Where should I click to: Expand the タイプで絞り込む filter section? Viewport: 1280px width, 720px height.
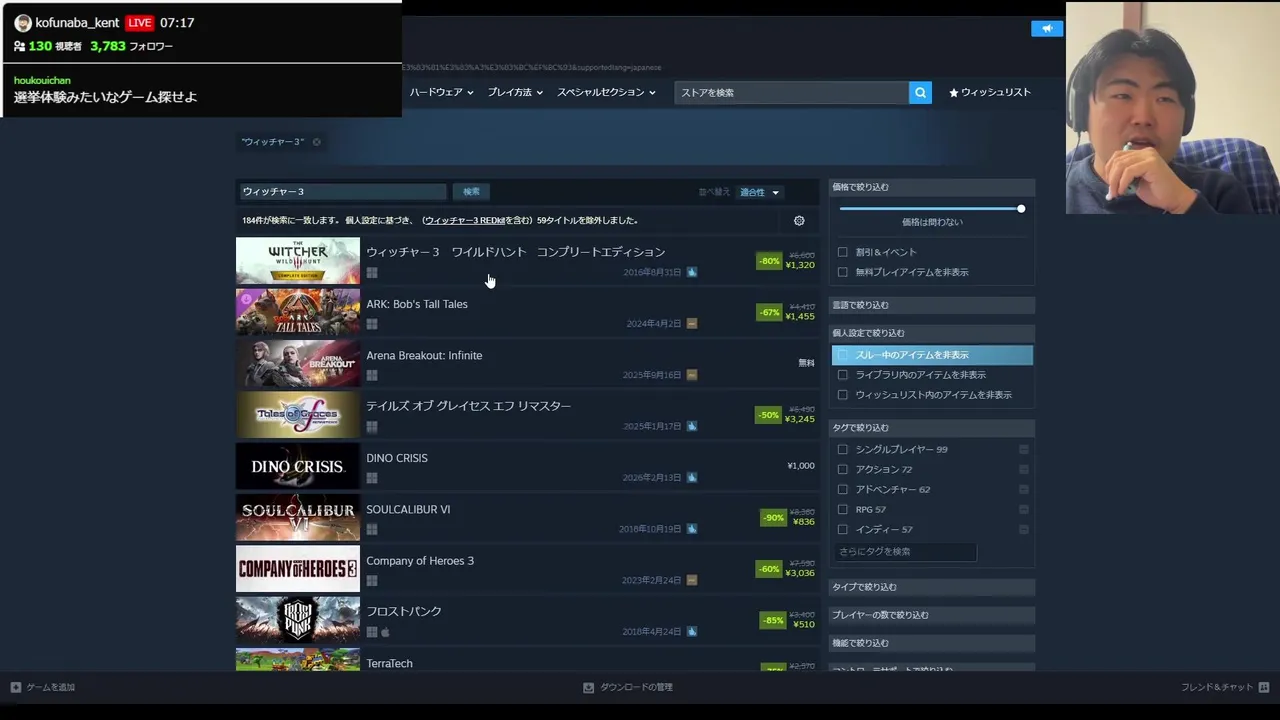point(932,587)
